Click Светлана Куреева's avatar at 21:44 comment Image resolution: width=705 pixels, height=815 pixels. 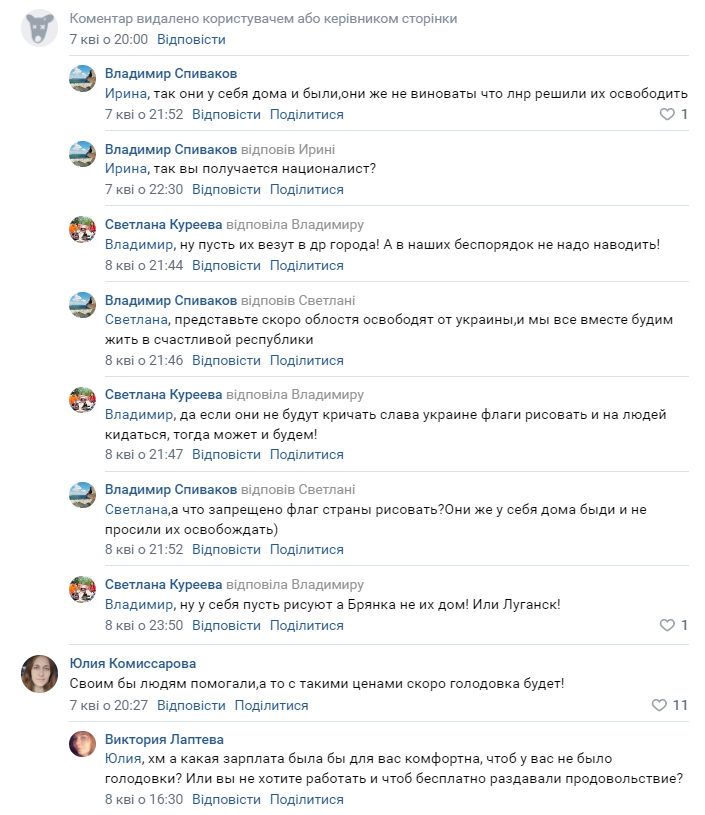coord(83,229)
